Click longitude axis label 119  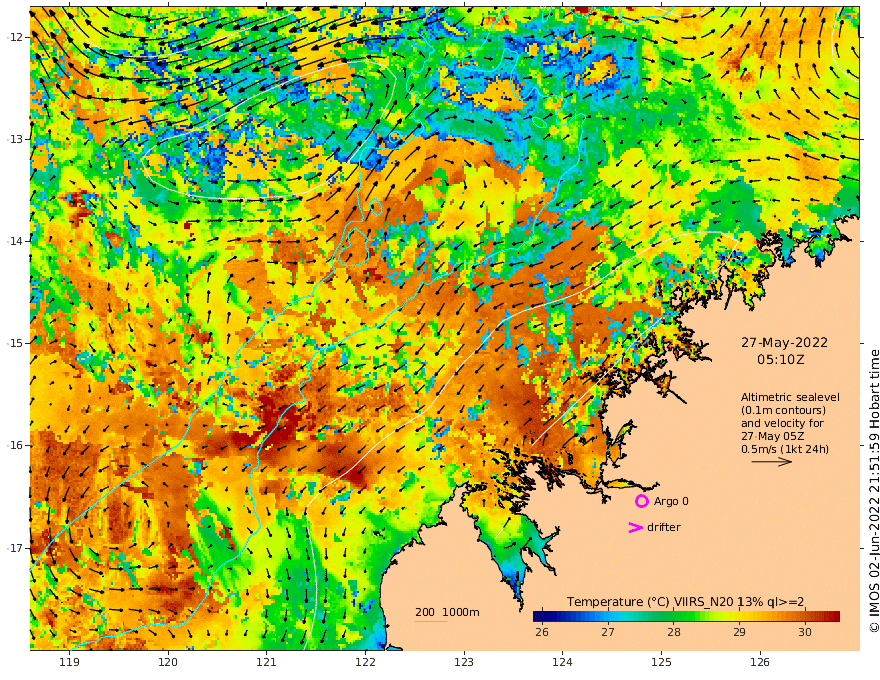70,663
